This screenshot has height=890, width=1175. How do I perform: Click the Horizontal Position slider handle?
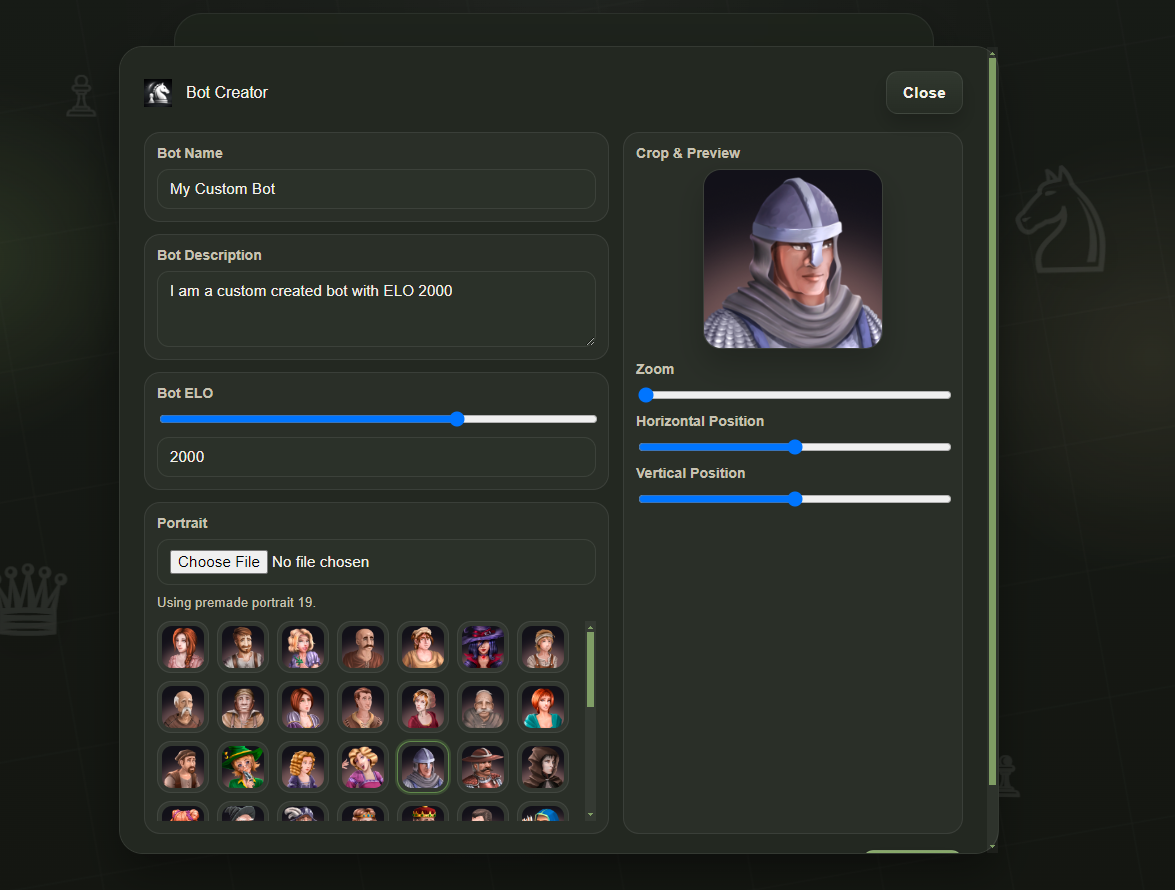795,447
